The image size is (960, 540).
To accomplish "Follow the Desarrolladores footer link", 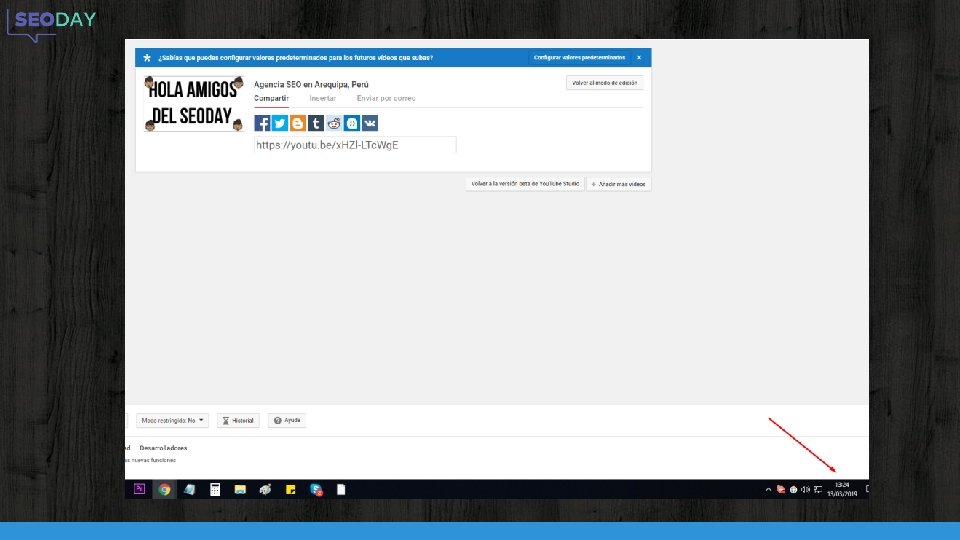I will click(x=163, y=448).
